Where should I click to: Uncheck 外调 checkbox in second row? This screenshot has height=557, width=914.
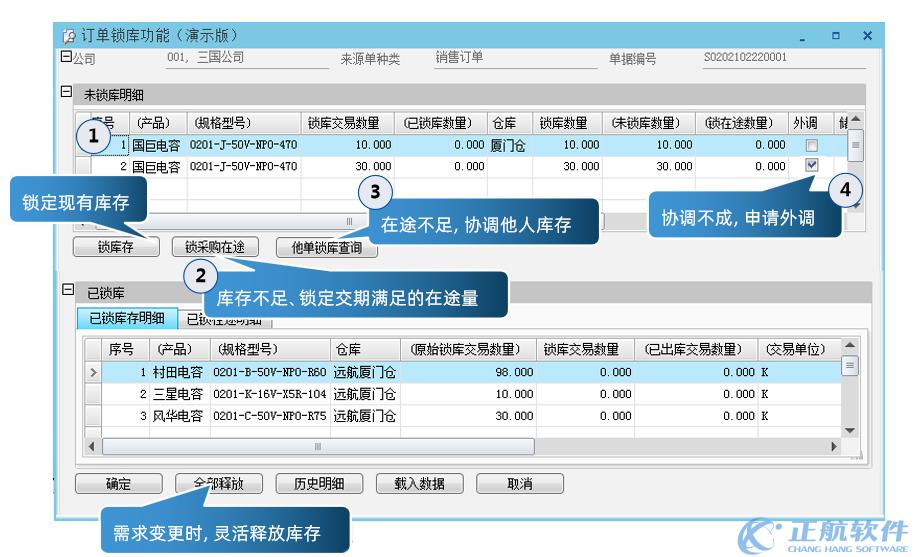pyautogui.click(x=811, y=166)
